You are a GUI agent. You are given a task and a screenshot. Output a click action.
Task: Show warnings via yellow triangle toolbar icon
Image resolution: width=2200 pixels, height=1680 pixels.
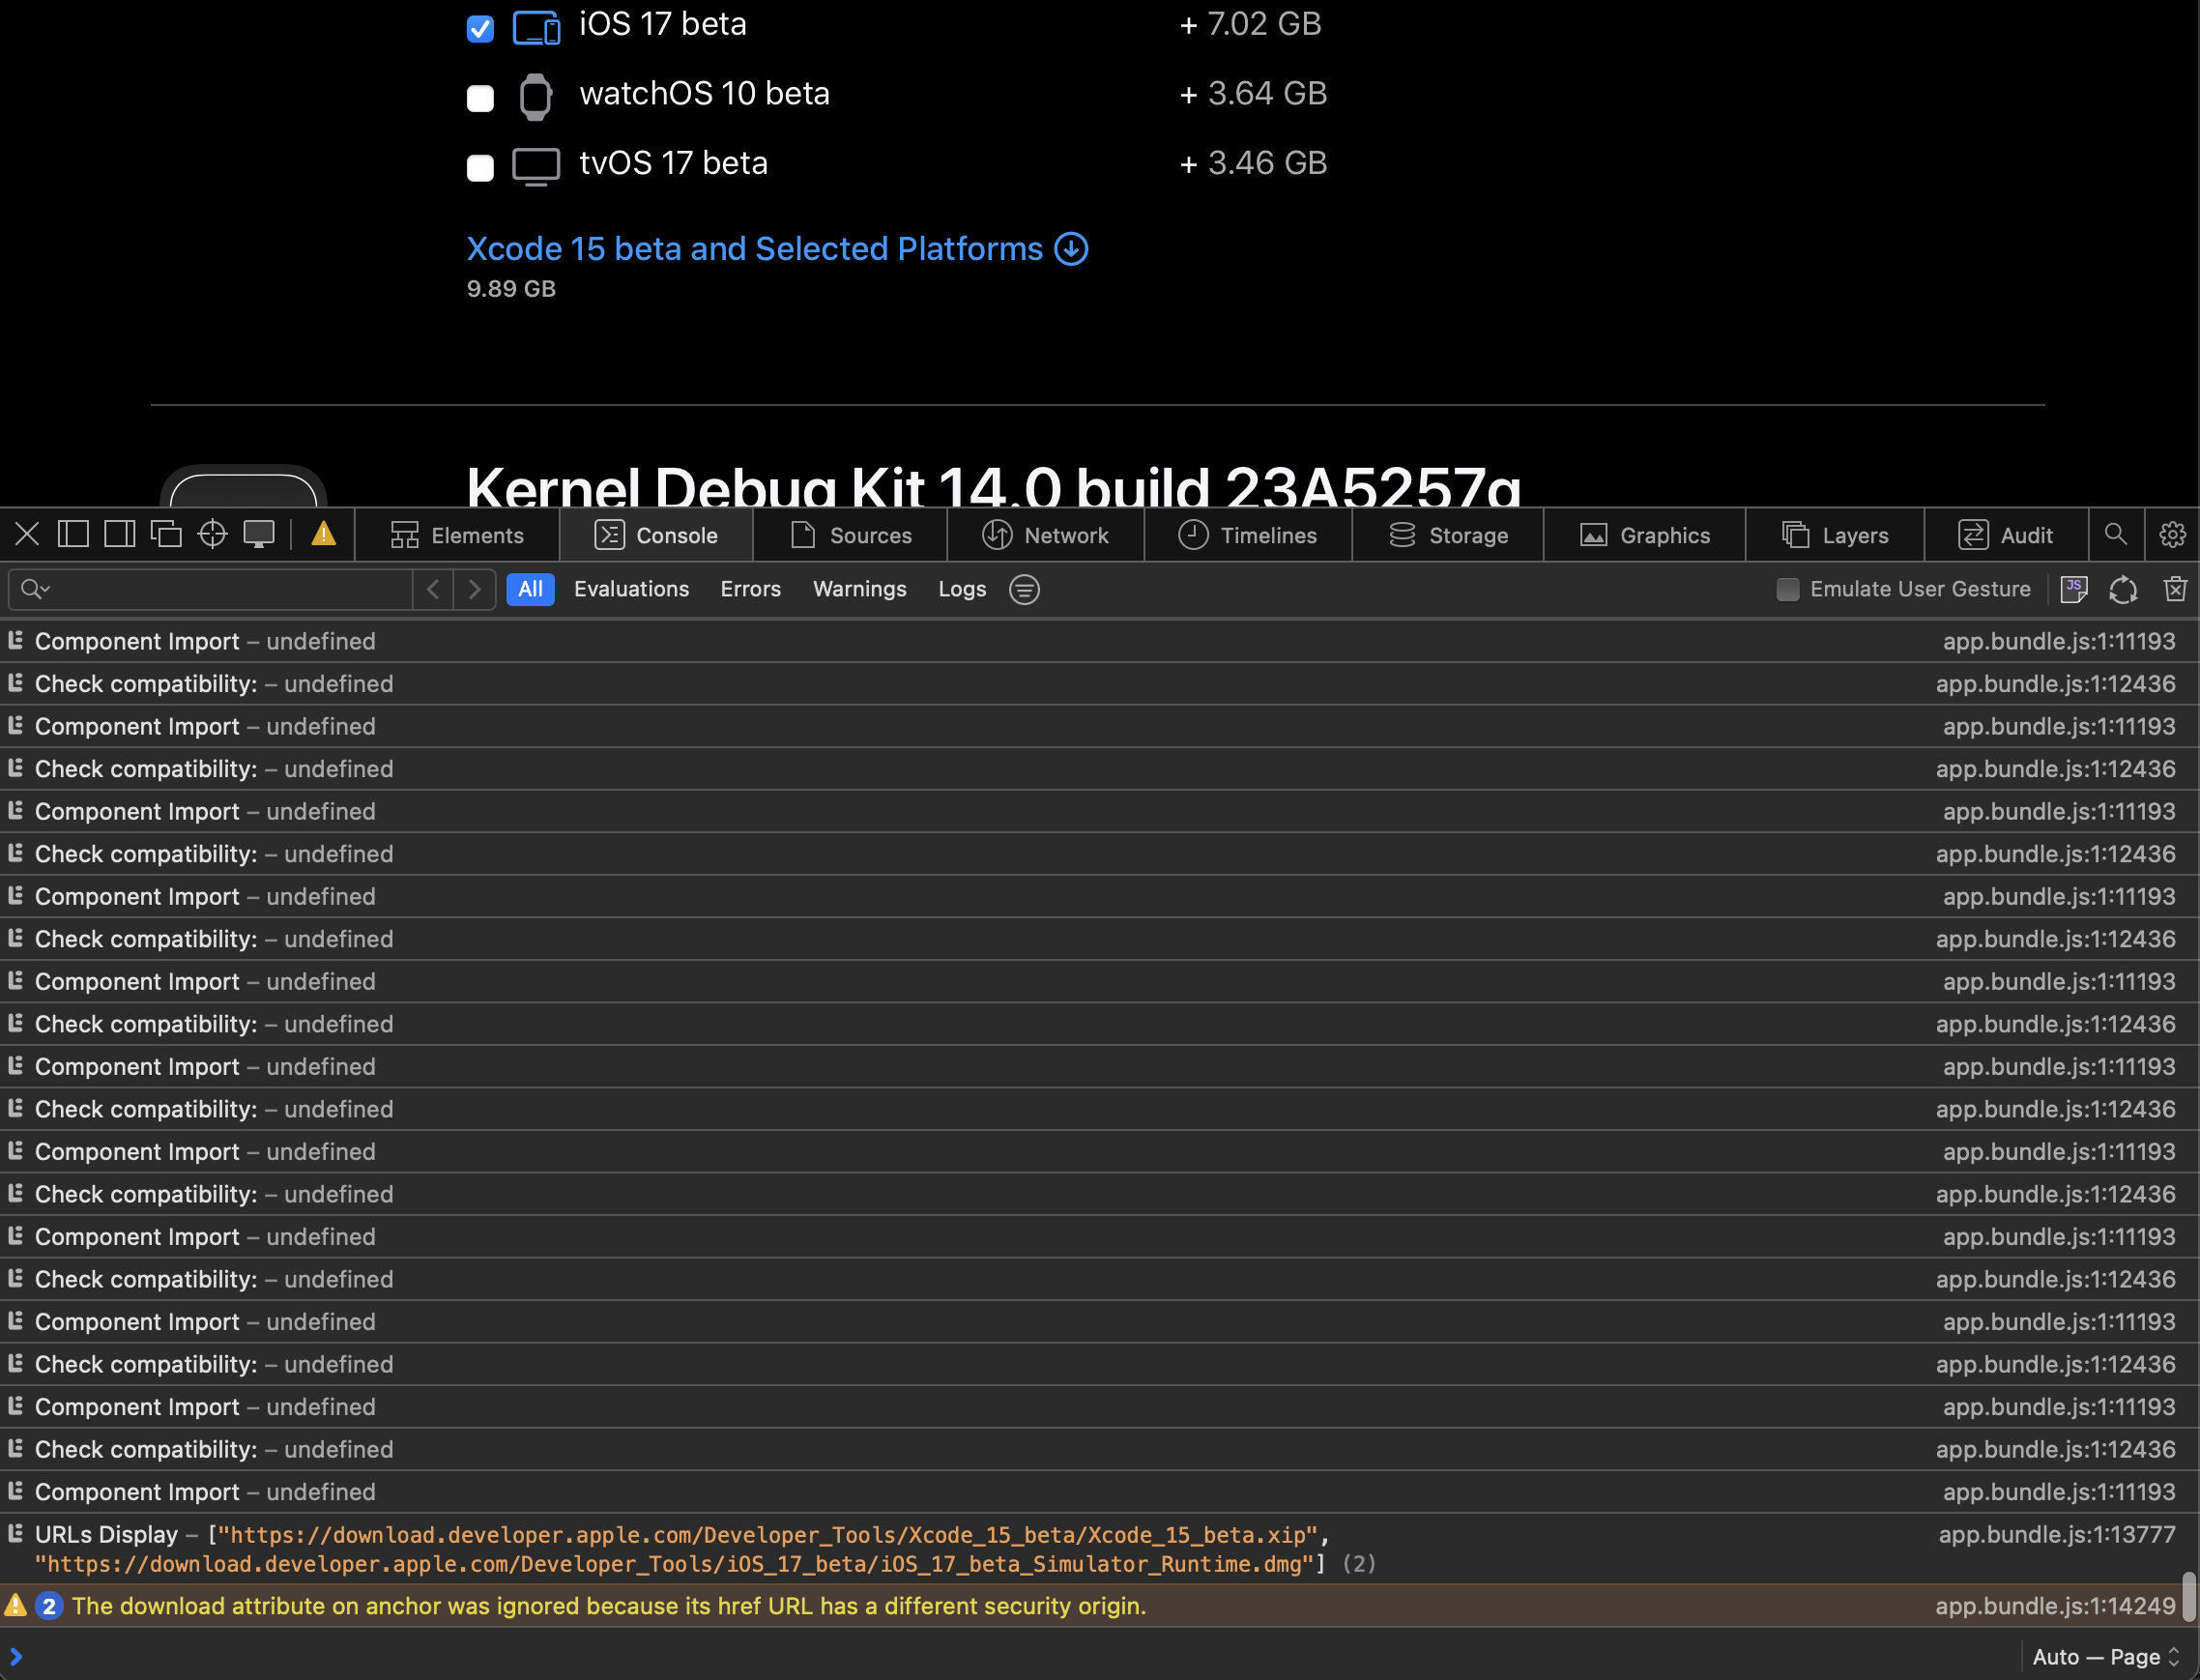coord(324,534)
